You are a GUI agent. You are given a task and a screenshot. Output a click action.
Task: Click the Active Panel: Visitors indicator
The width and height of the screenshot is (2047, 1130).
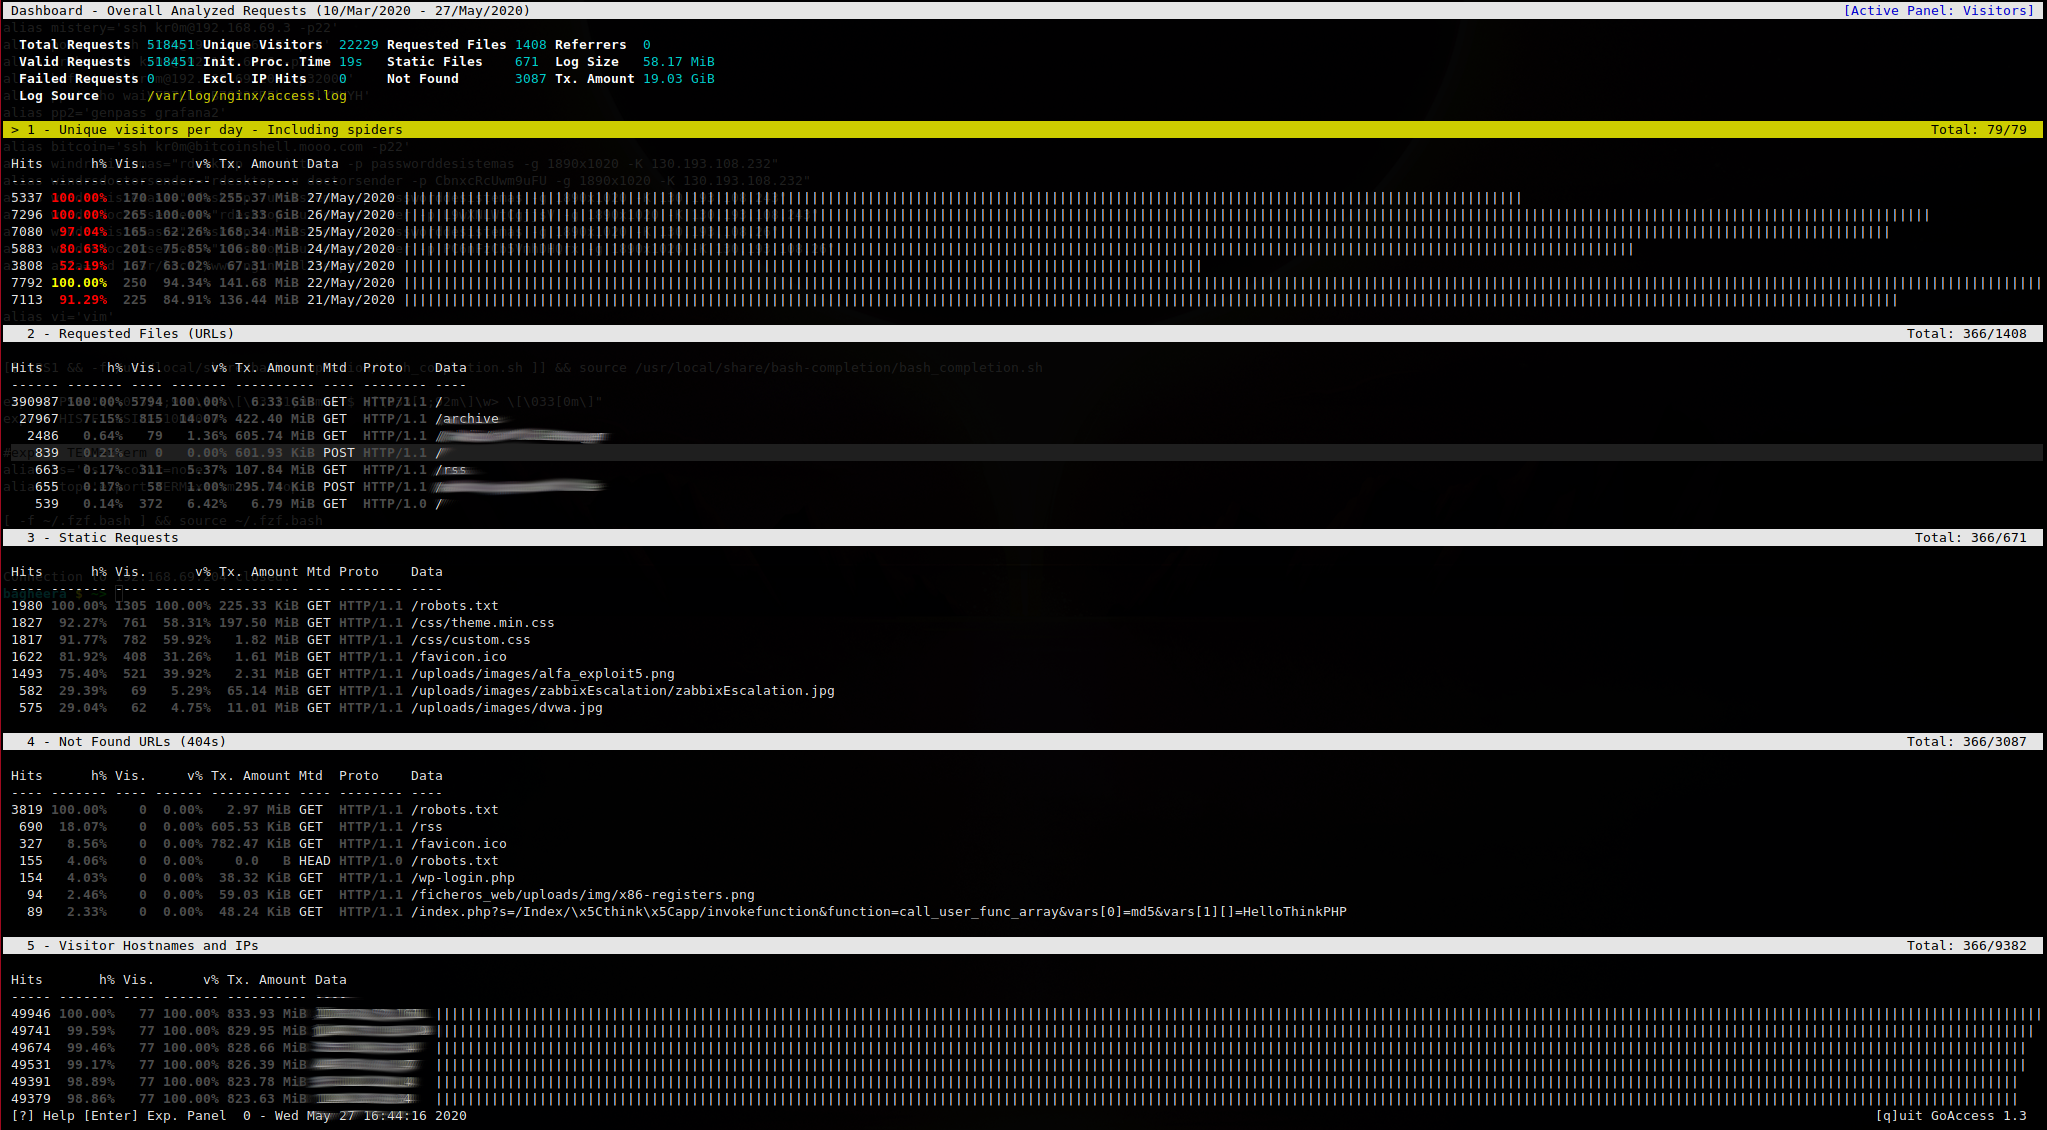(x=1938, y=11)
